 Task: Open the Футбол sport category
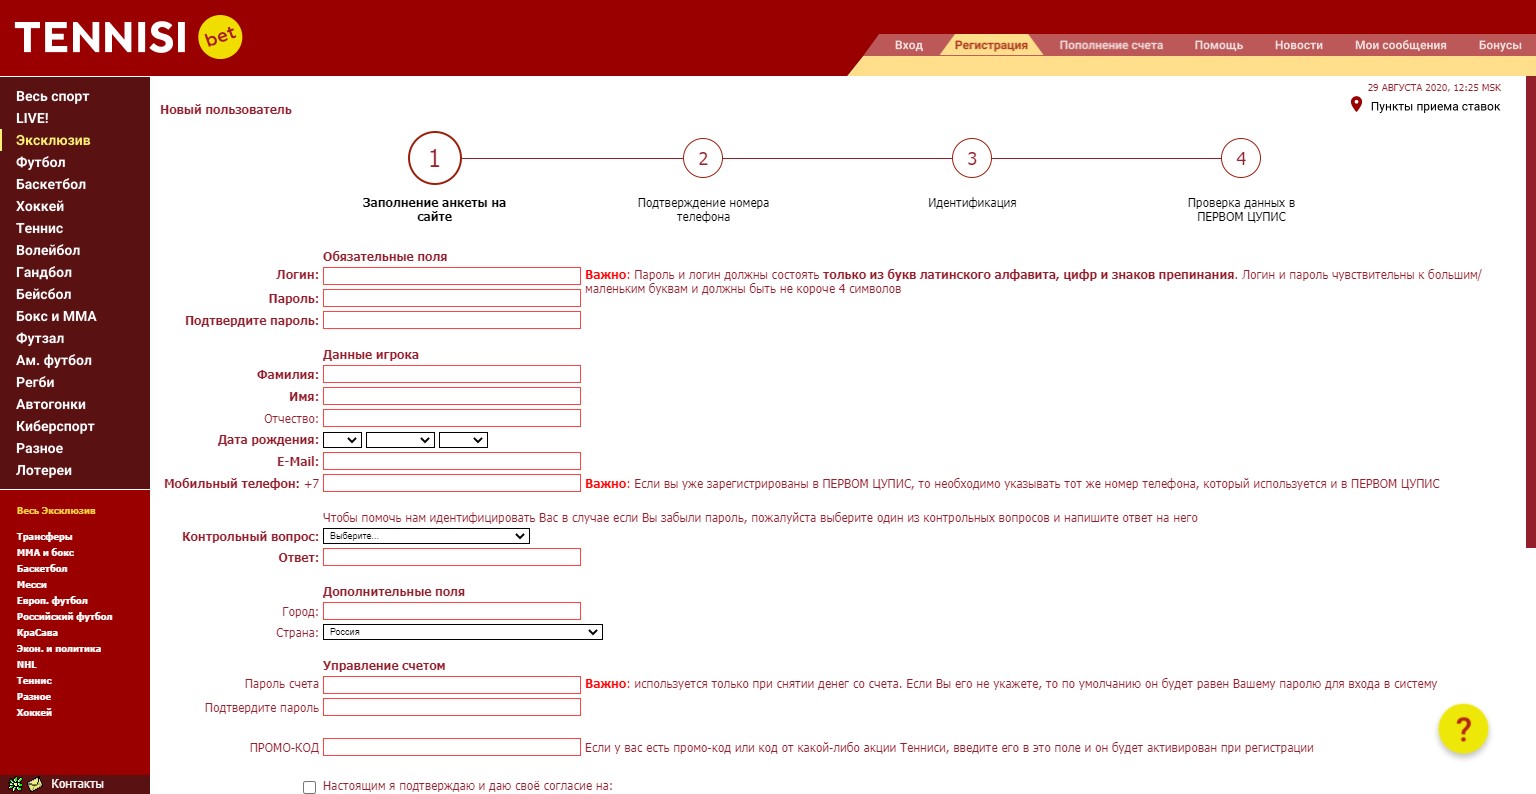(41, 162)
